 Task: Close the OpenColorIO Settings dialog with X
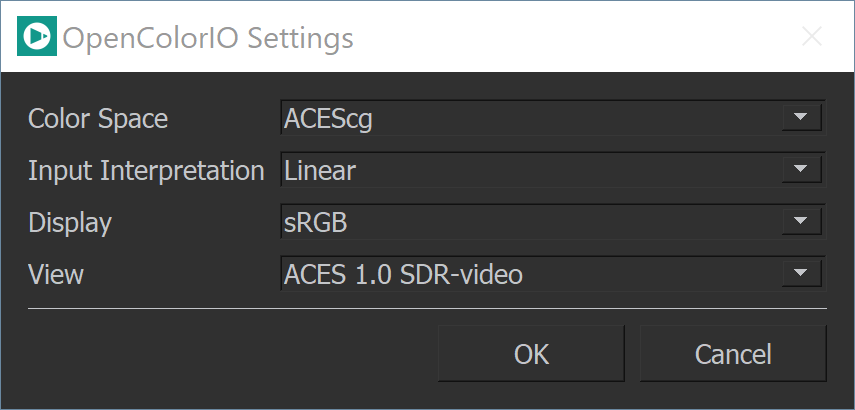click(x=812, y=37)
